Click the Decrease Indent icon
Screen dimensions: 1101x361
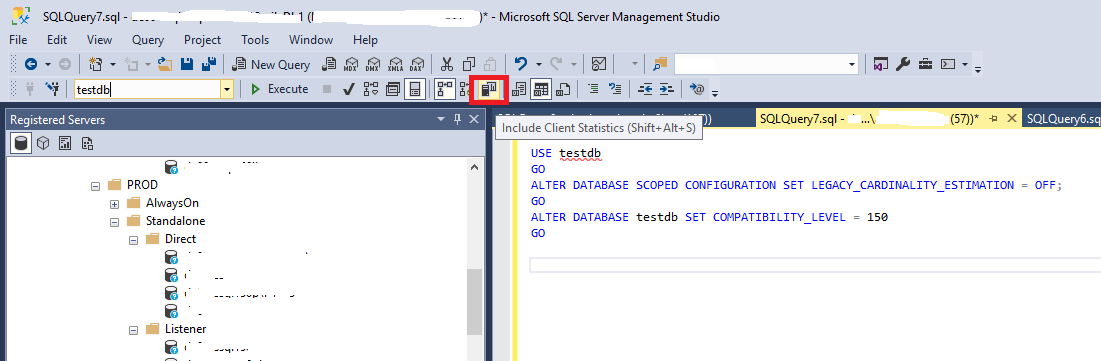click(644, 88)
